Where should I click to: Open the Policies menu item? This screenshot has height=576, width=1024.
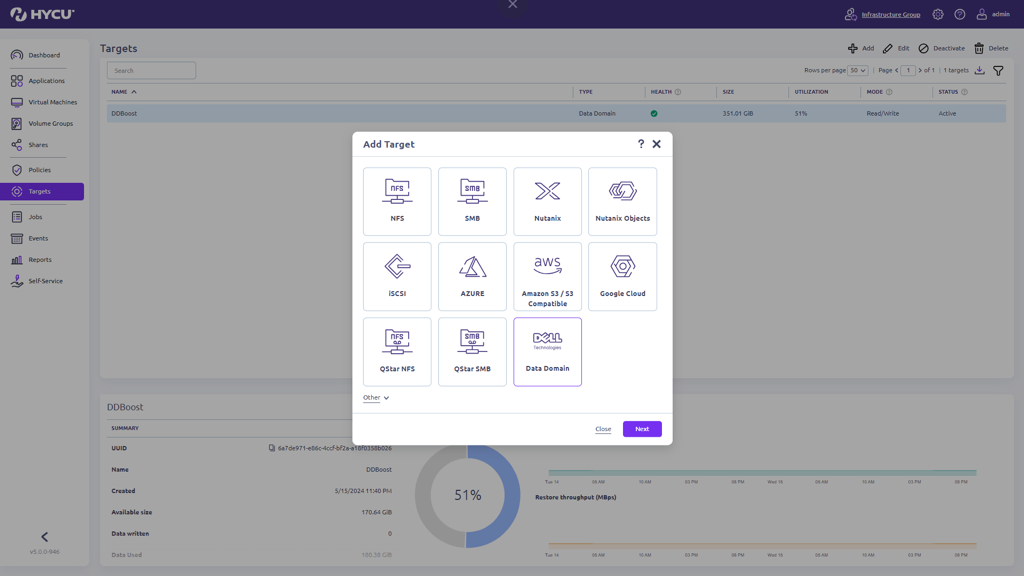(40, 170)
